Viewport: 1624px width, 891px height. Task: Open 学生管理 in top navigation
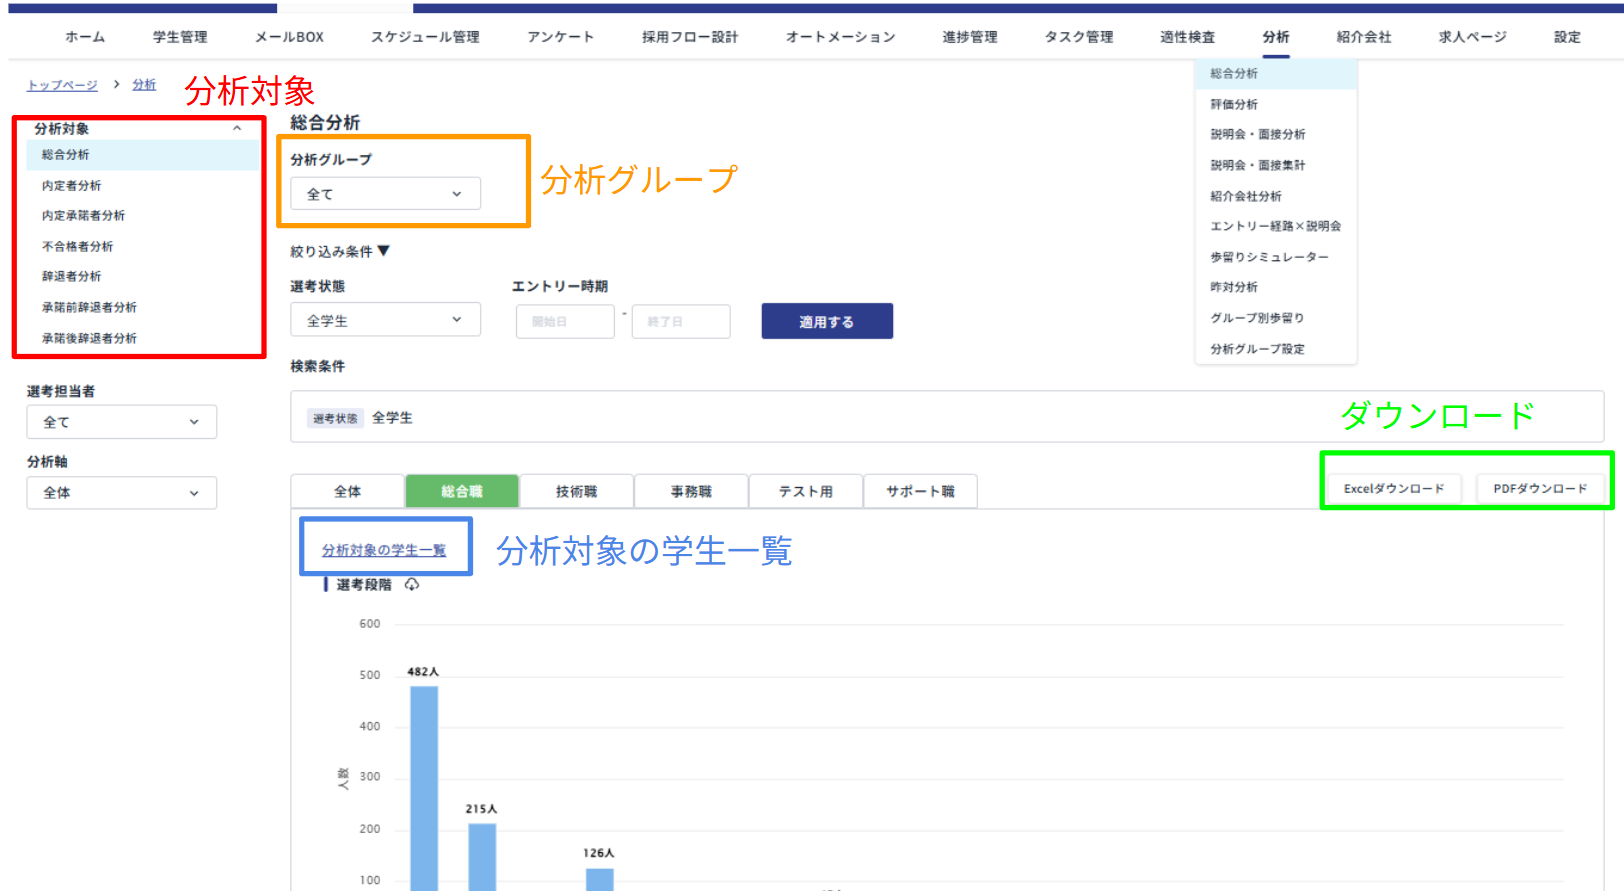click(x=180, y=37)
